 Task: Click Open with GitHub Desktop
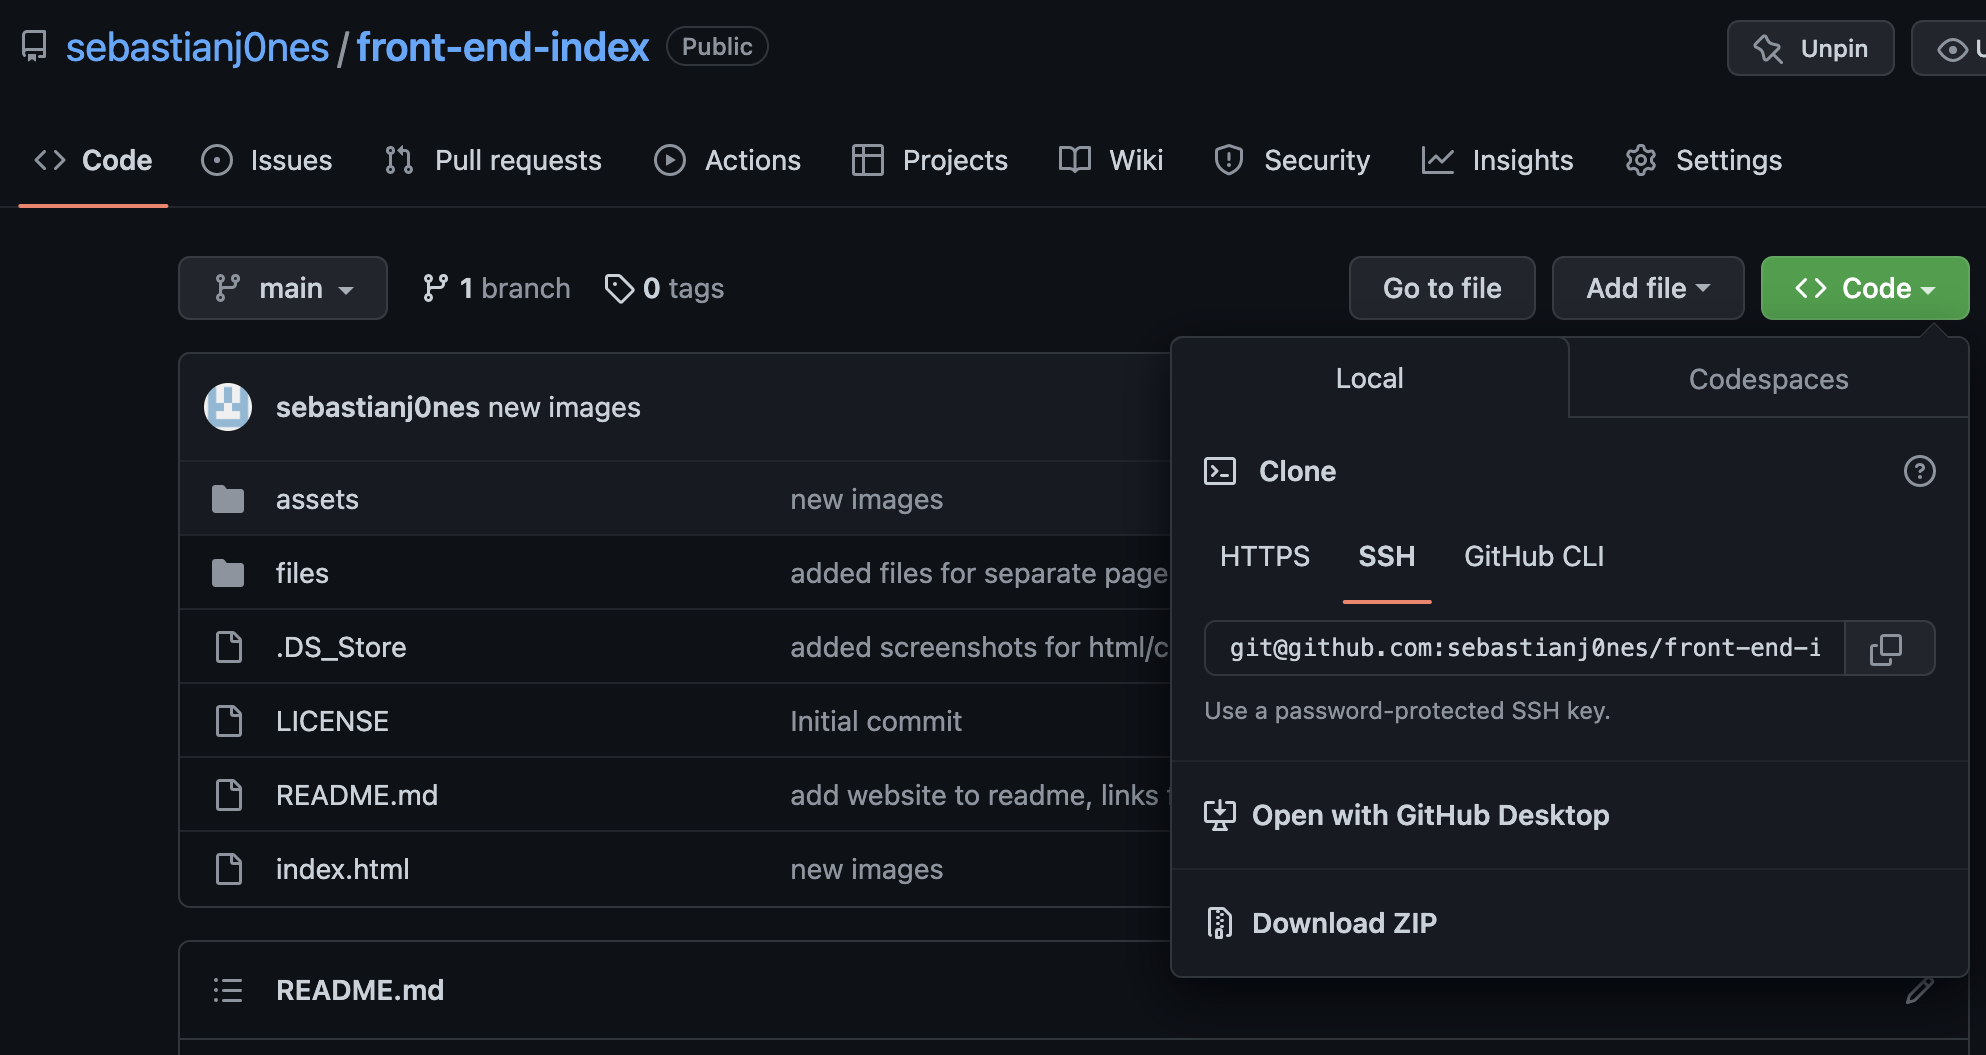(1407, 815)
